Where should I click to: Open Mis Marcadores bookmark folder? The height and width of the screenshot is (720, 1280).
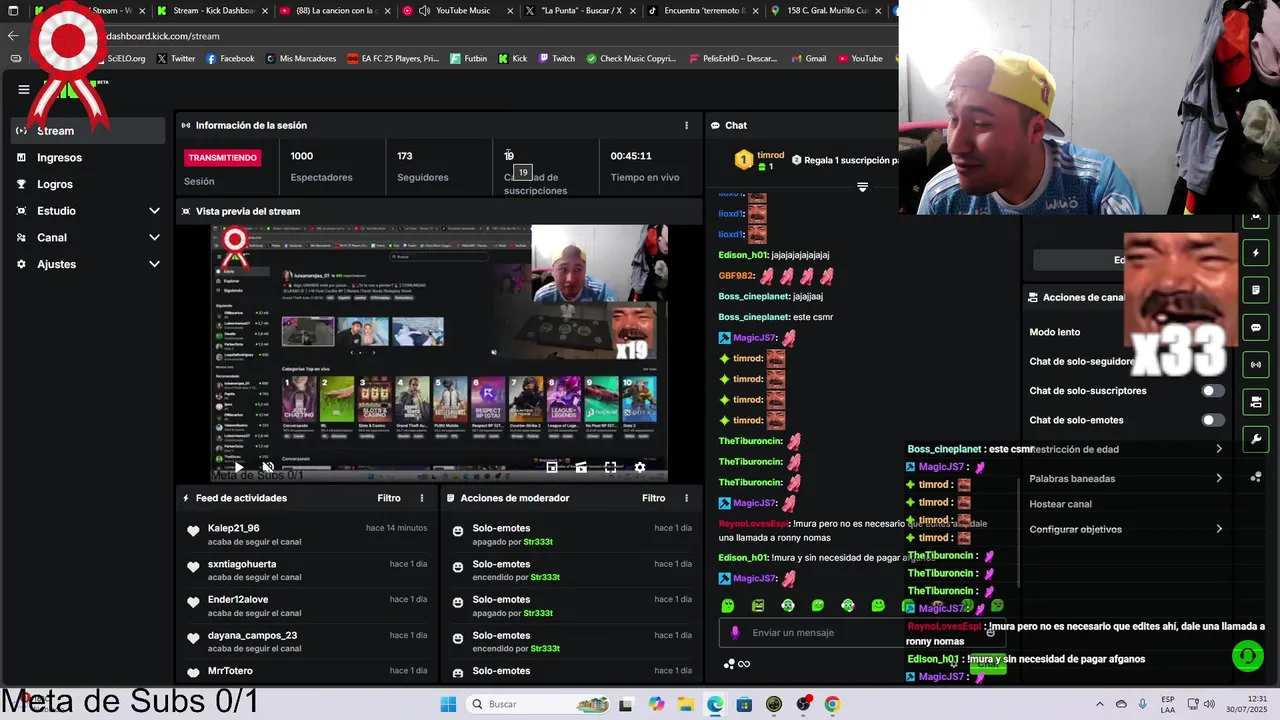point(301,59)
